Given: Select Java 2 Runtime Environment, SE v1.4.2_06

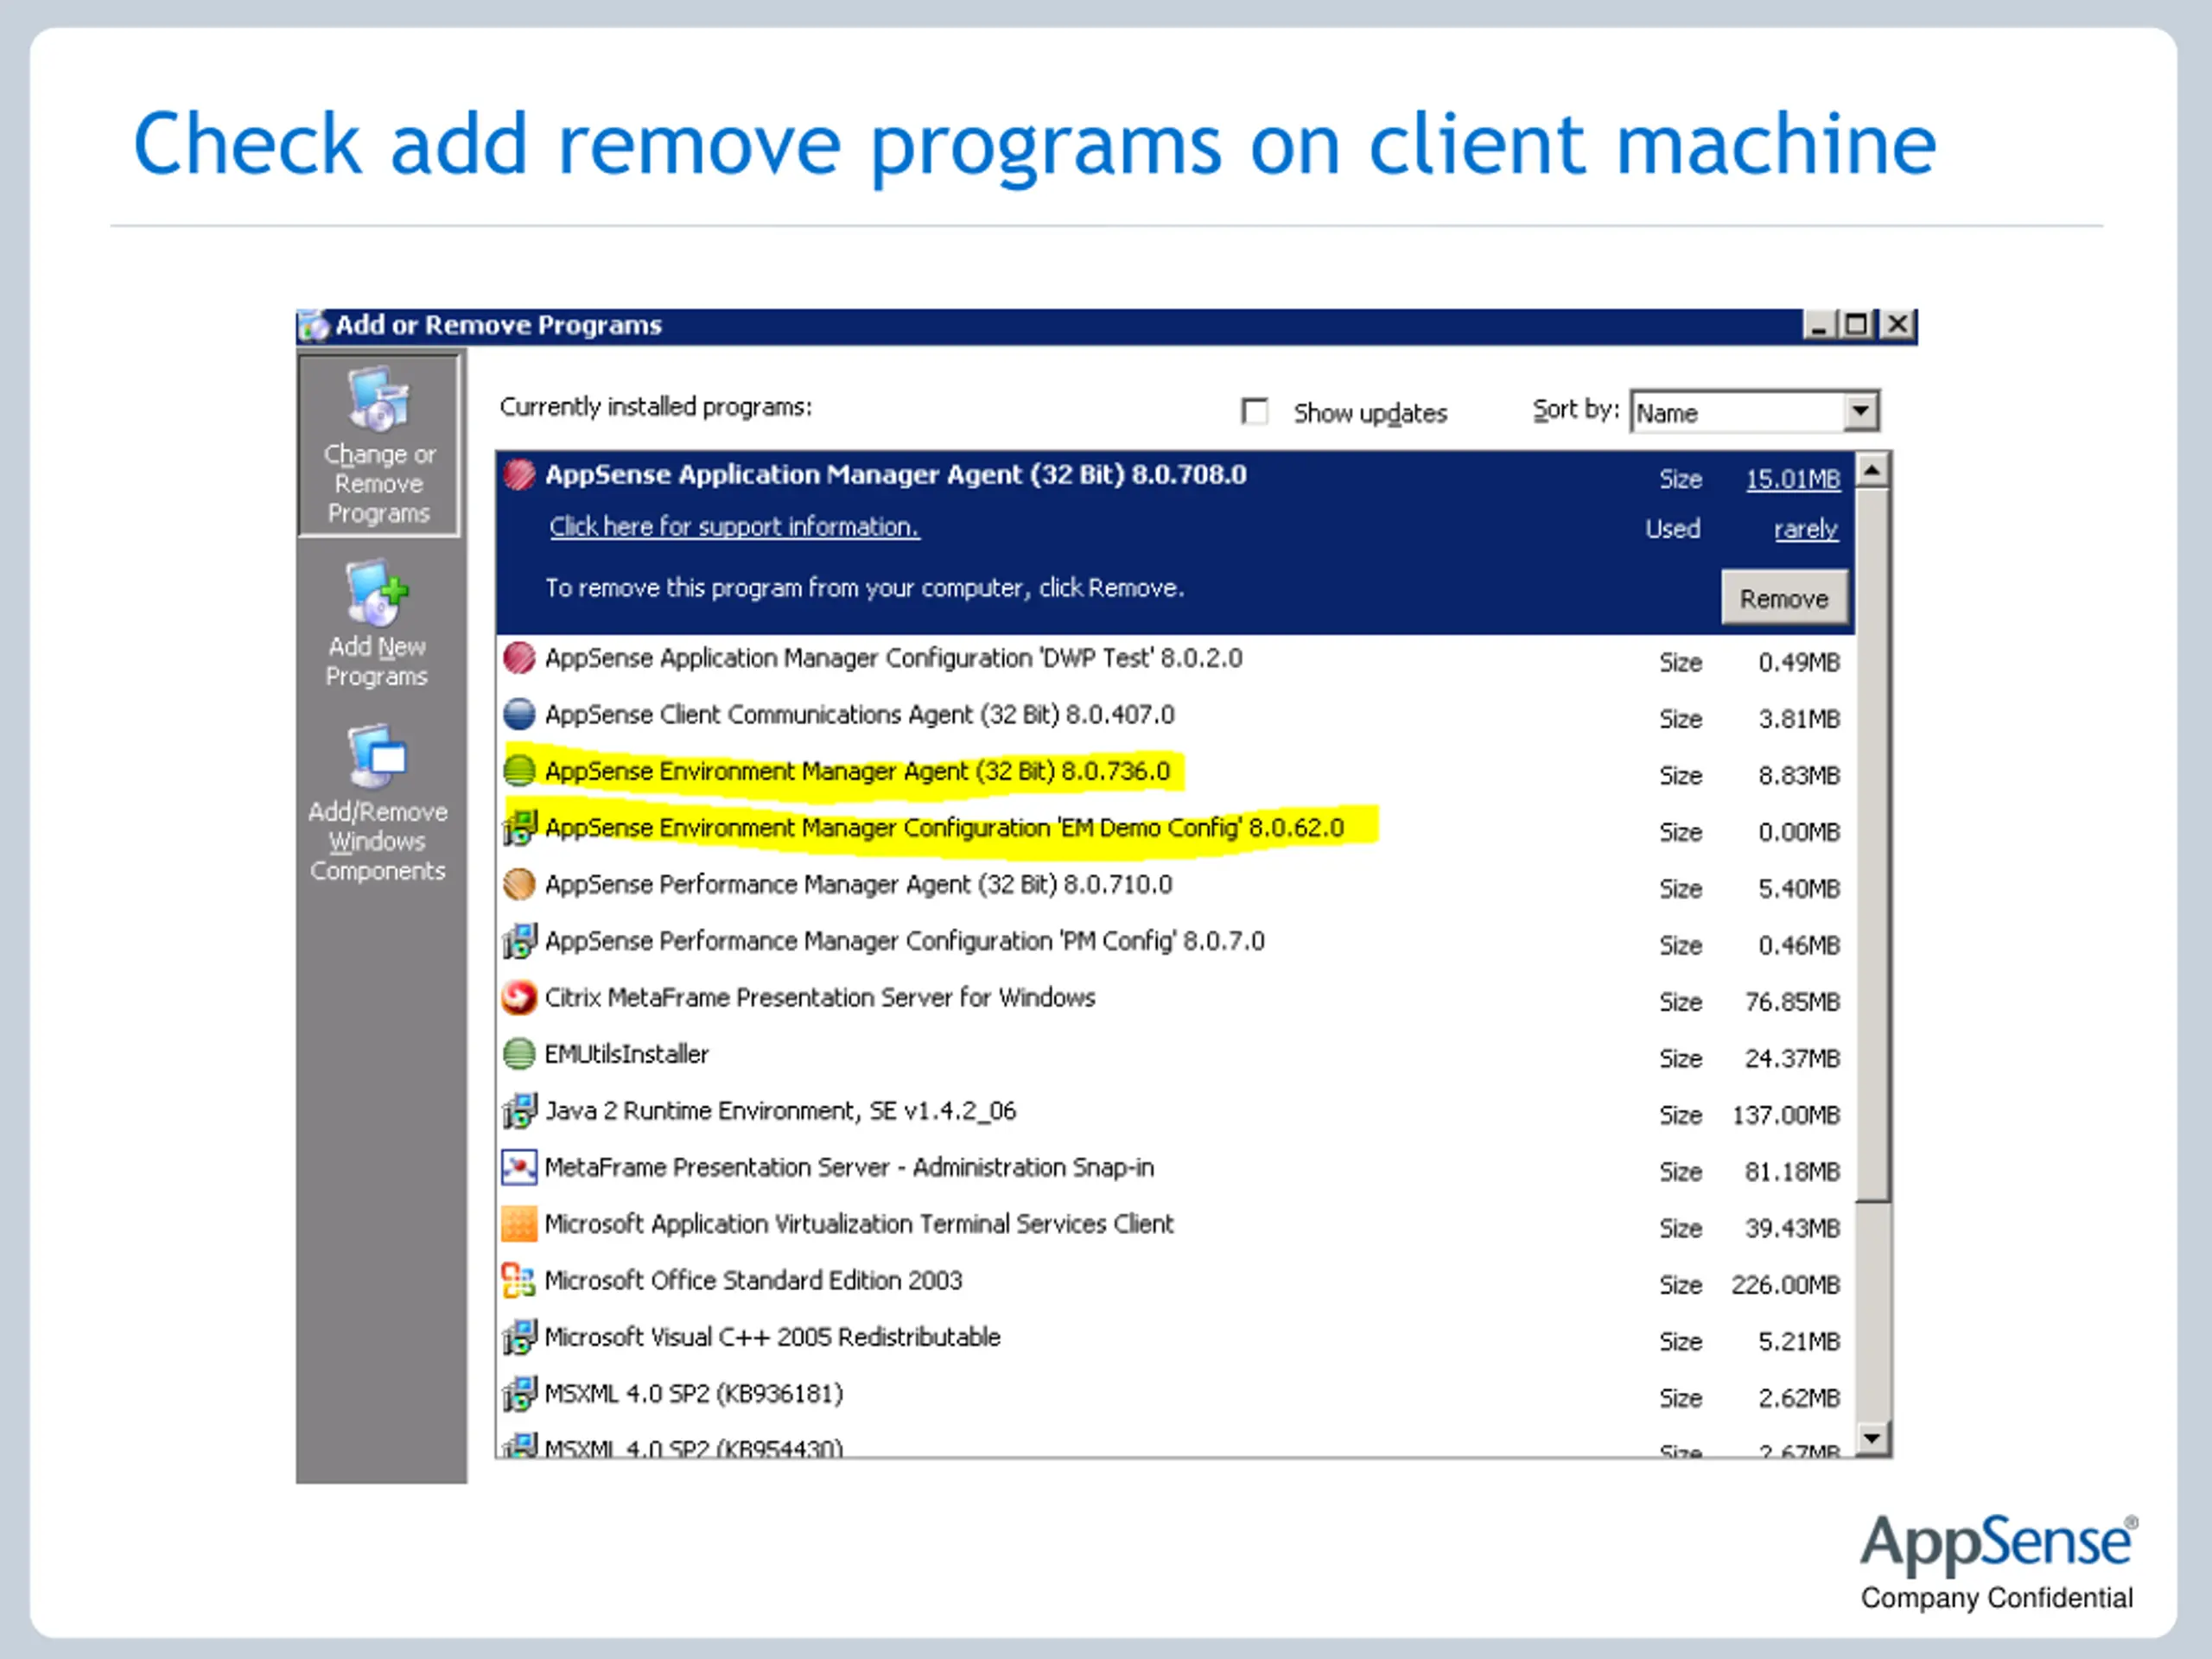Looking at the screenshot, I should tap(1176, 1112).
